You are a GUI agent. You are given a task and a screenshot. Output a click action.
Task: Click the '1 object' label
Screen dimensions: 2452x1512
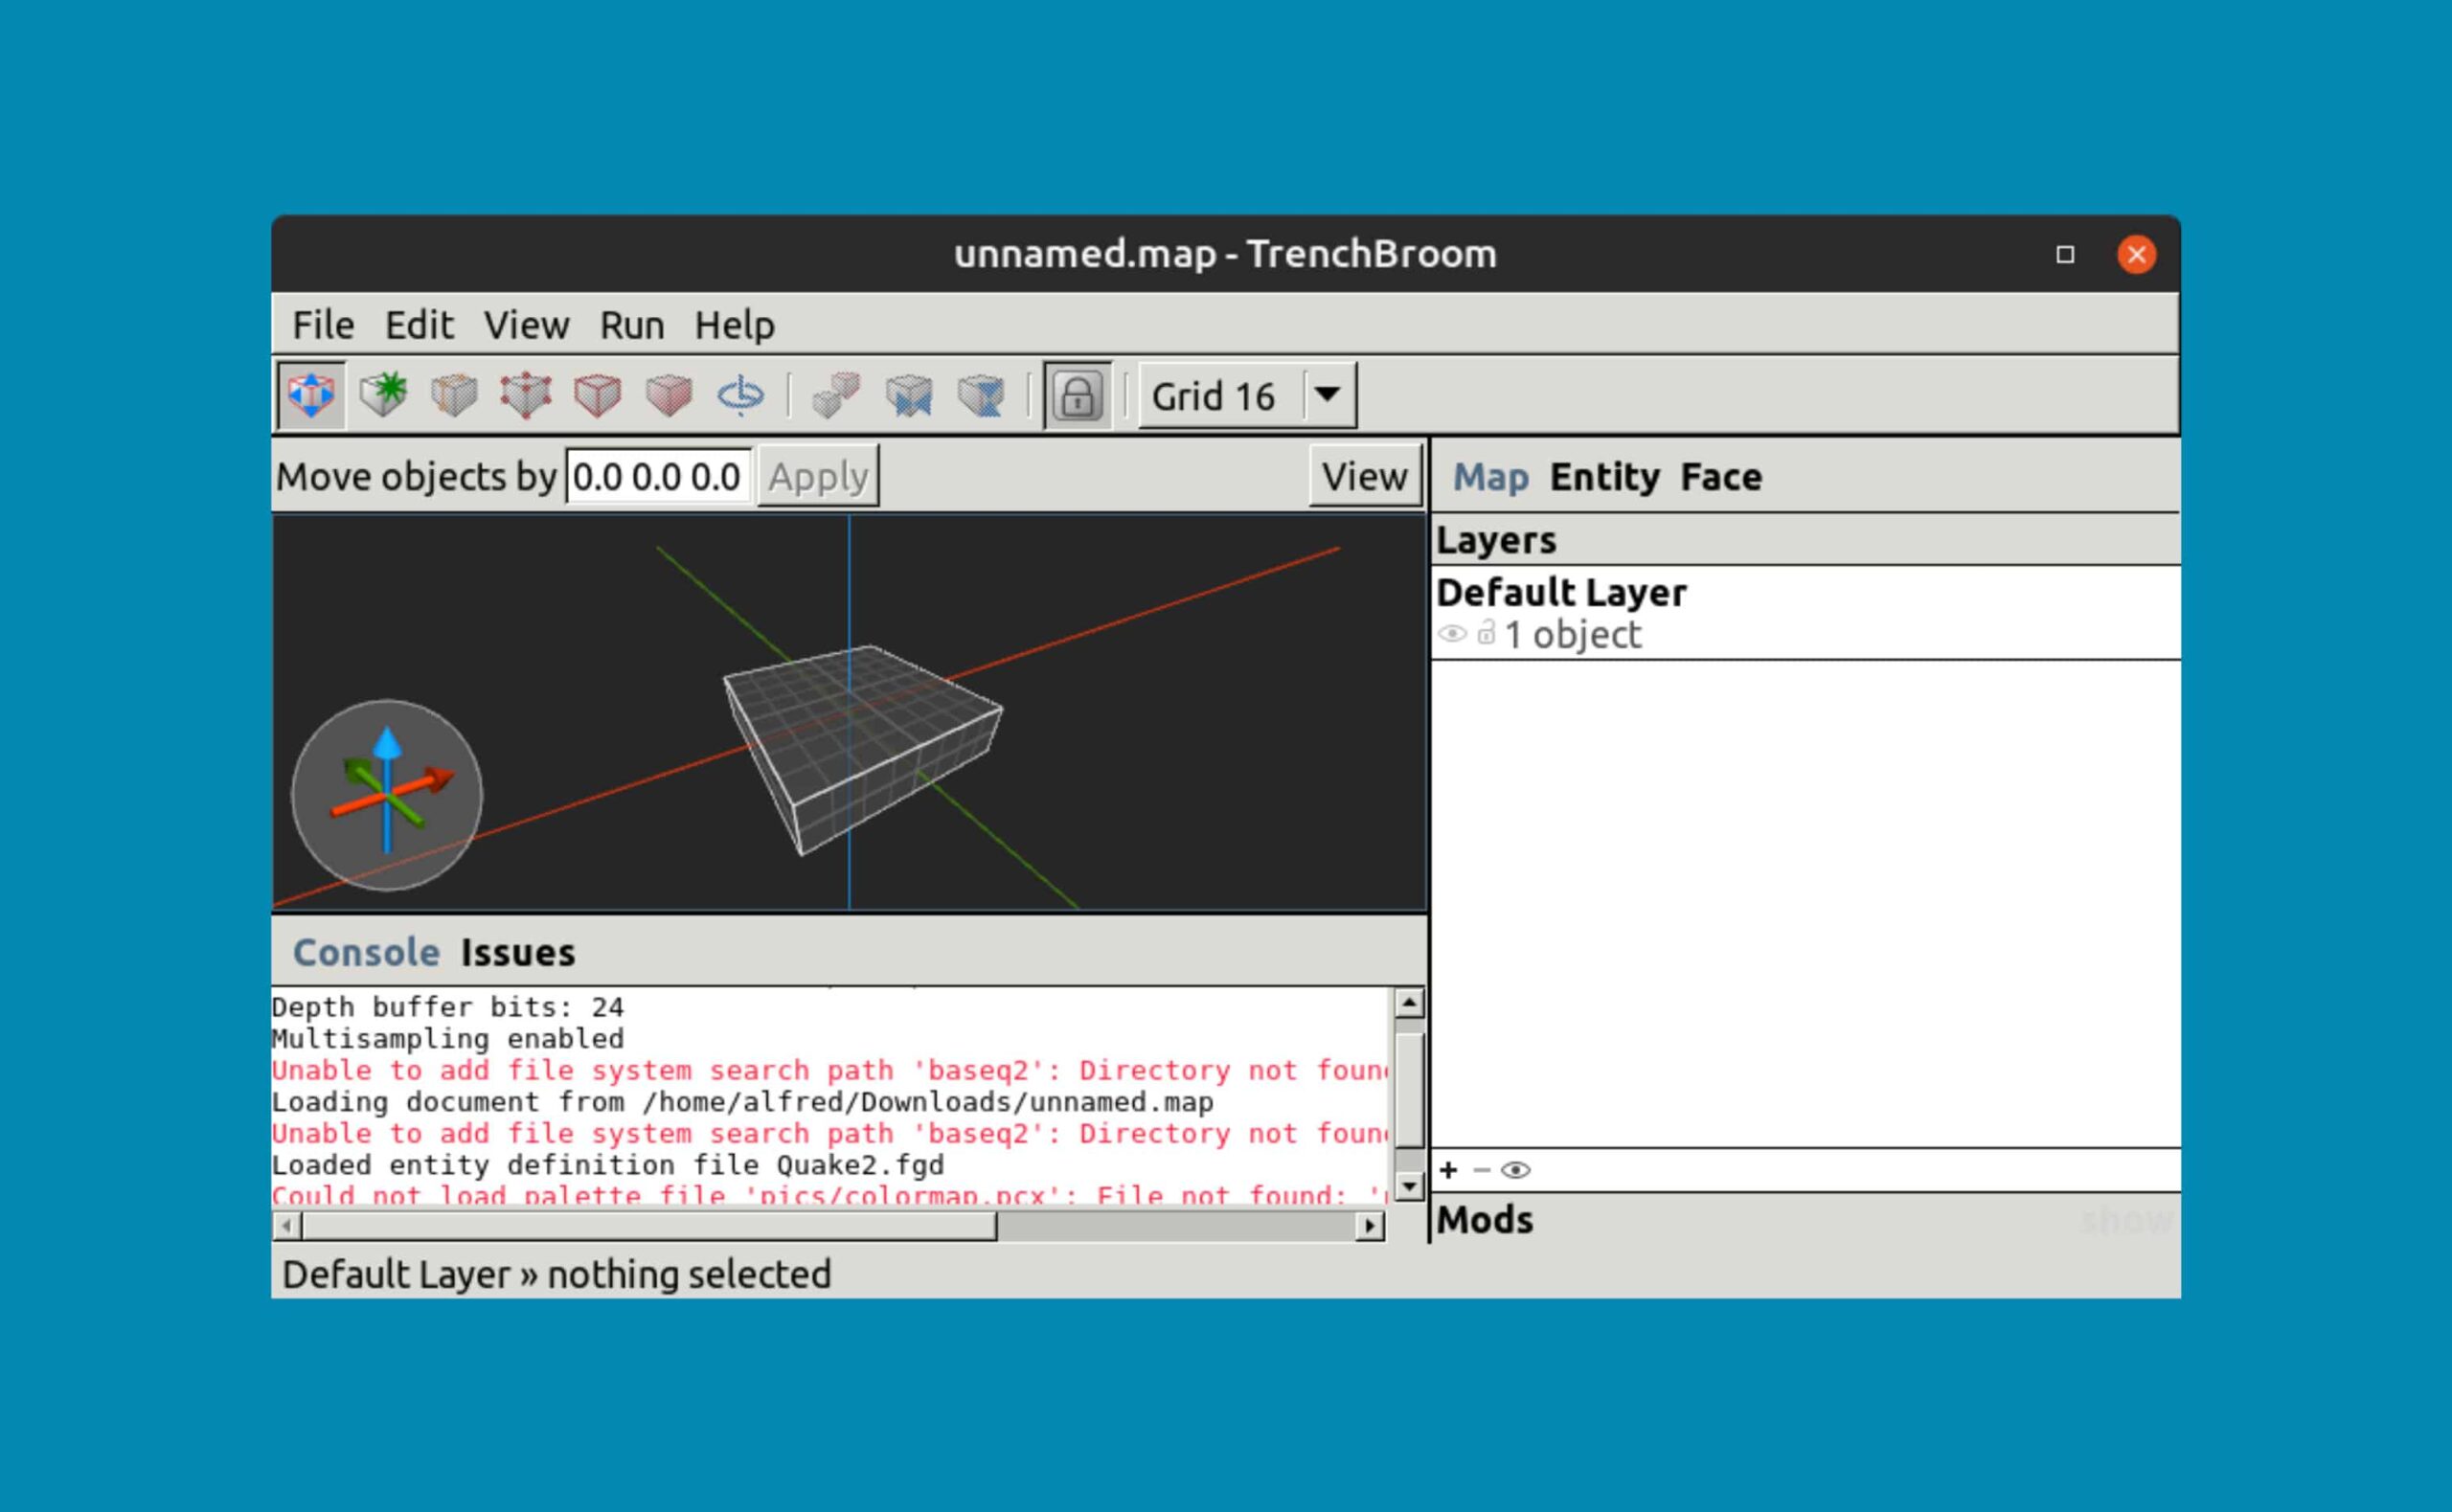click(1573, 635)
